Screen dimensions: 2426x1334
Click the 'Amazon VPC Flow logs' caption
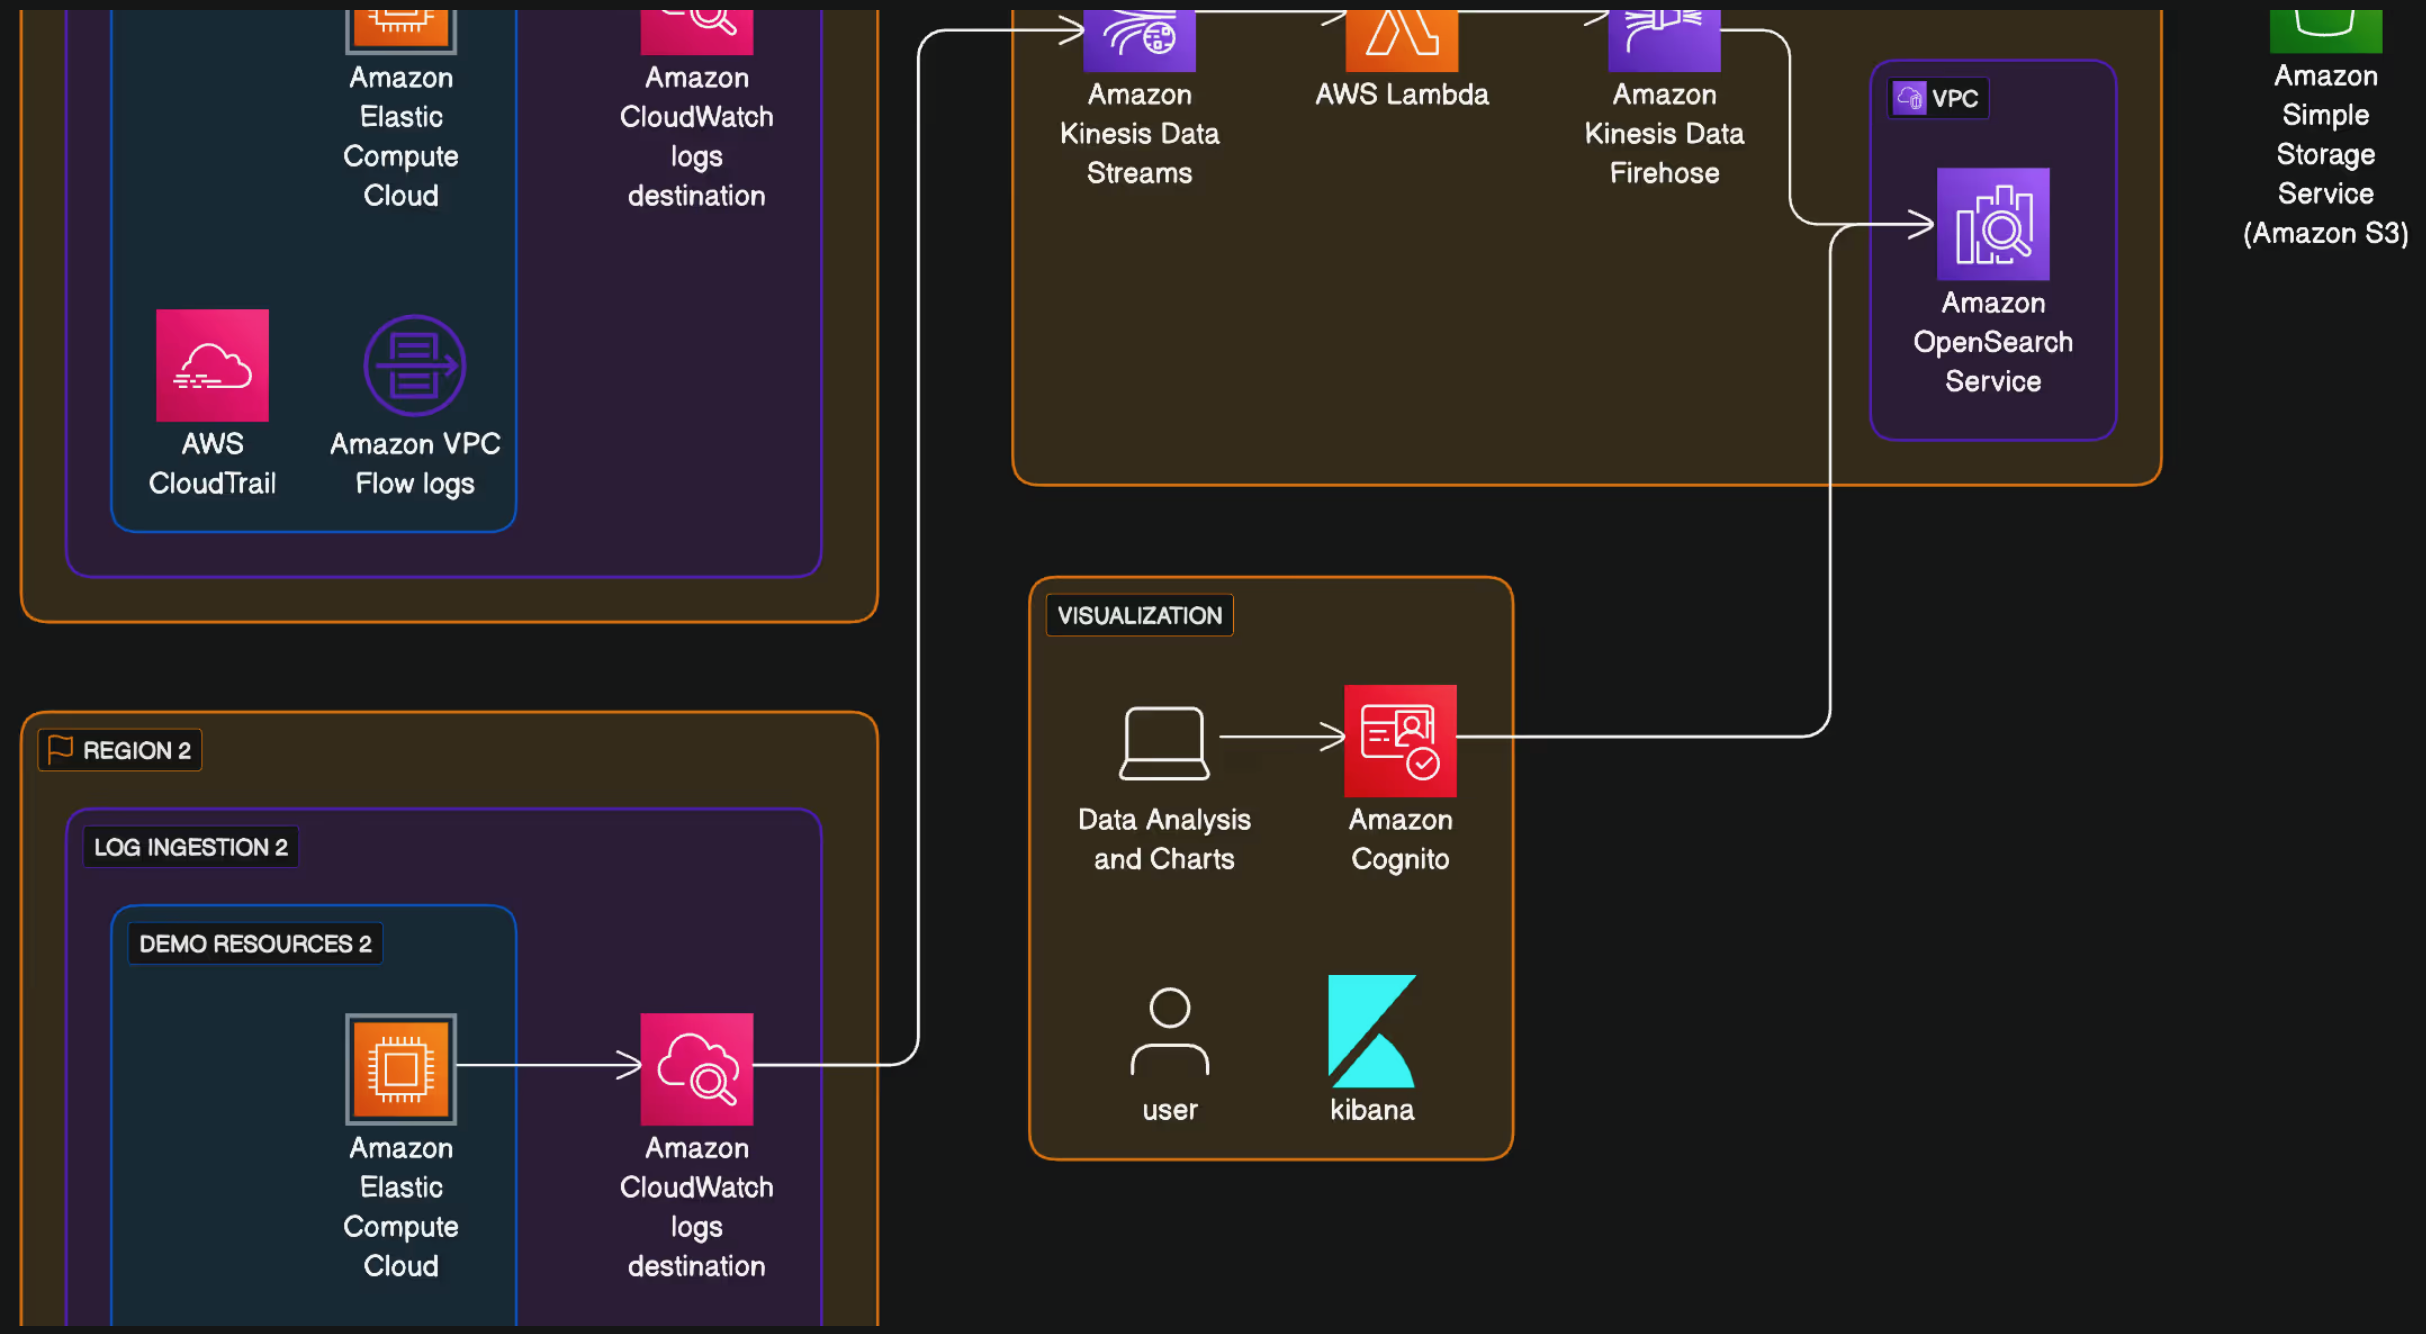coord(415,463)
